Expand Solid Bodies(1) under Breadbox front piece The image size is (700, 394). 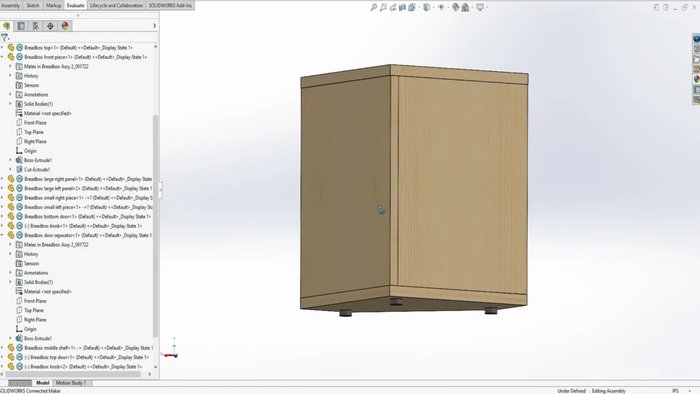point(10,104)
